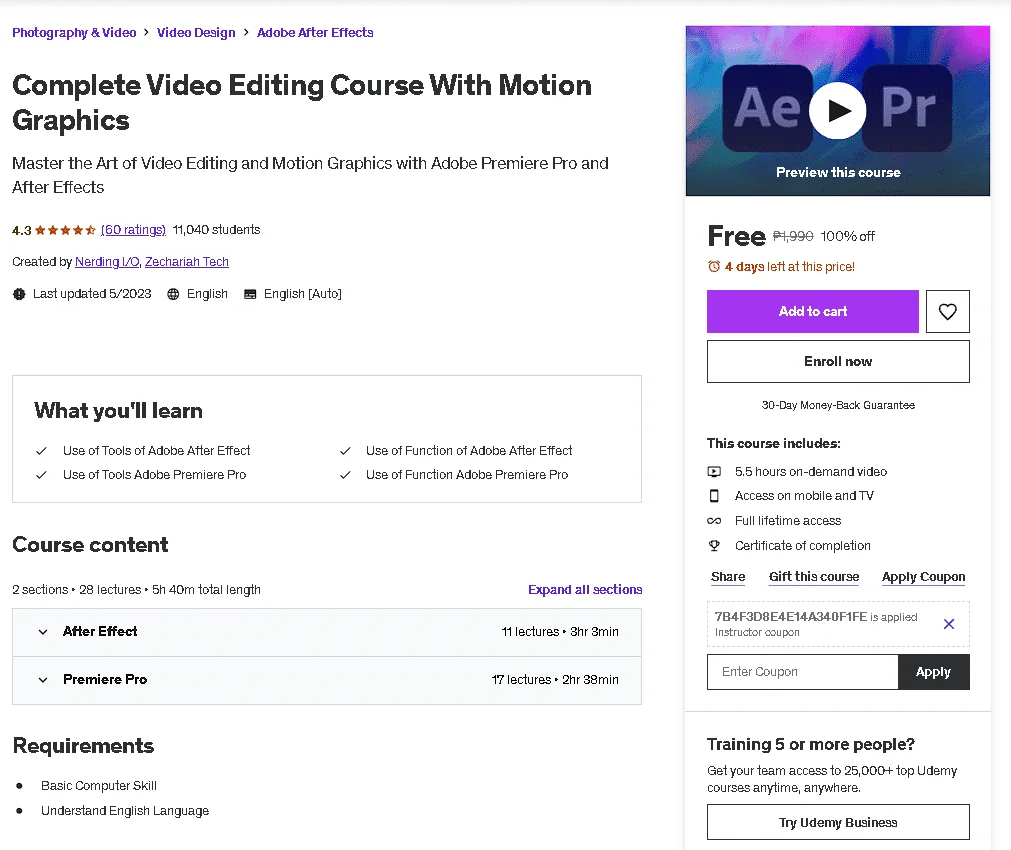Click Try Udemy Business button

[838, 822]
